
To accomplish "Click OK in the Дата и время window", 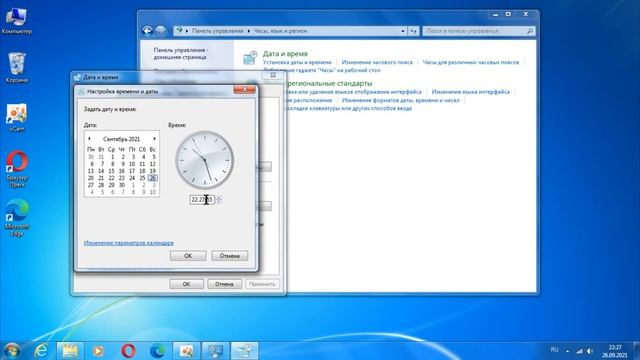I will point(187,284).
